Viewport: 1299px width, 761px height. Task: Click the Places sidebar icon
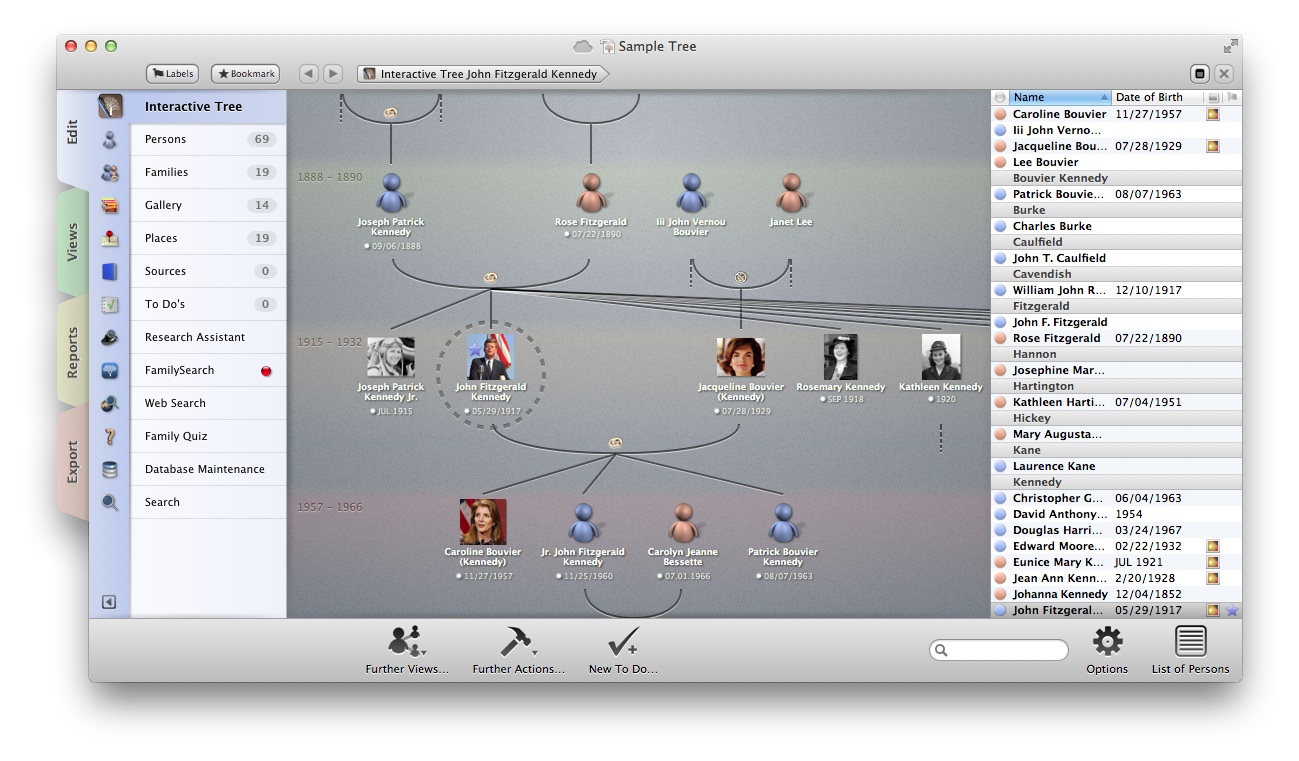(110, 239)
